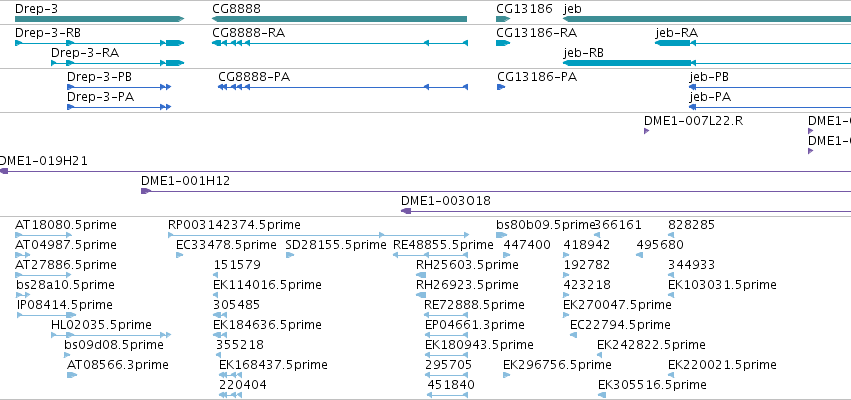
Task: Select the bs80b09.5prime EST feature arrow
Action: [x=501, y=235]
